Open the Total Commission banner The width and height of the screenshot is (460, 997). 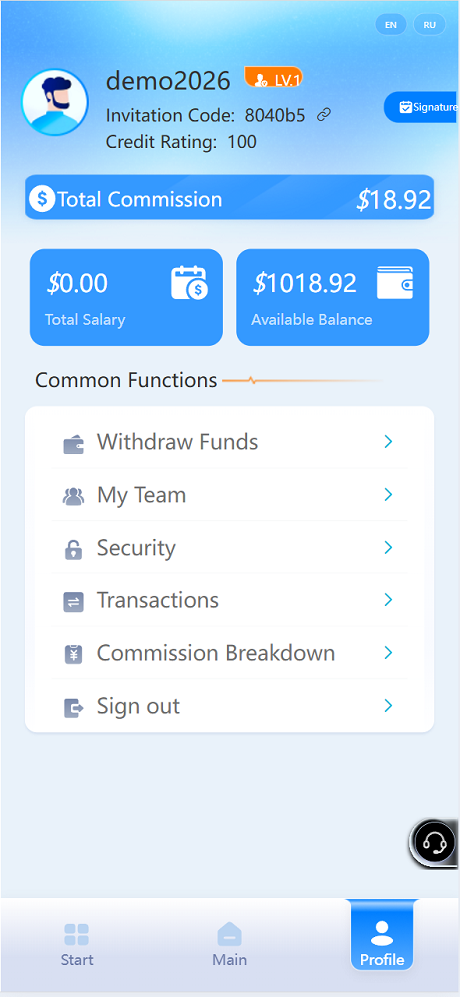click(230, 198)
